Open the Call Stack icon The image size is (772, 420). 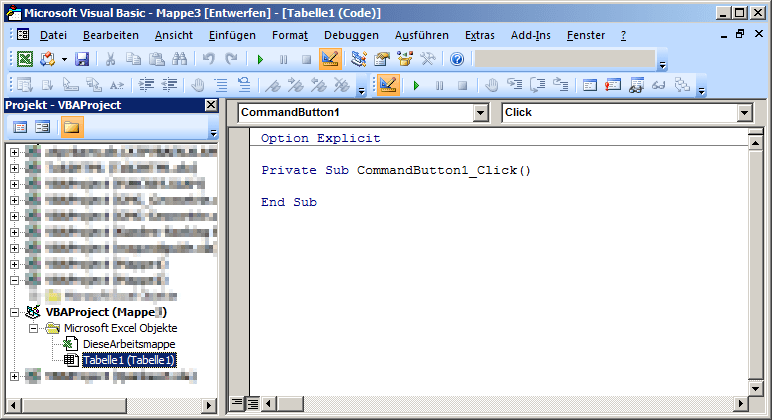(682, 86)
